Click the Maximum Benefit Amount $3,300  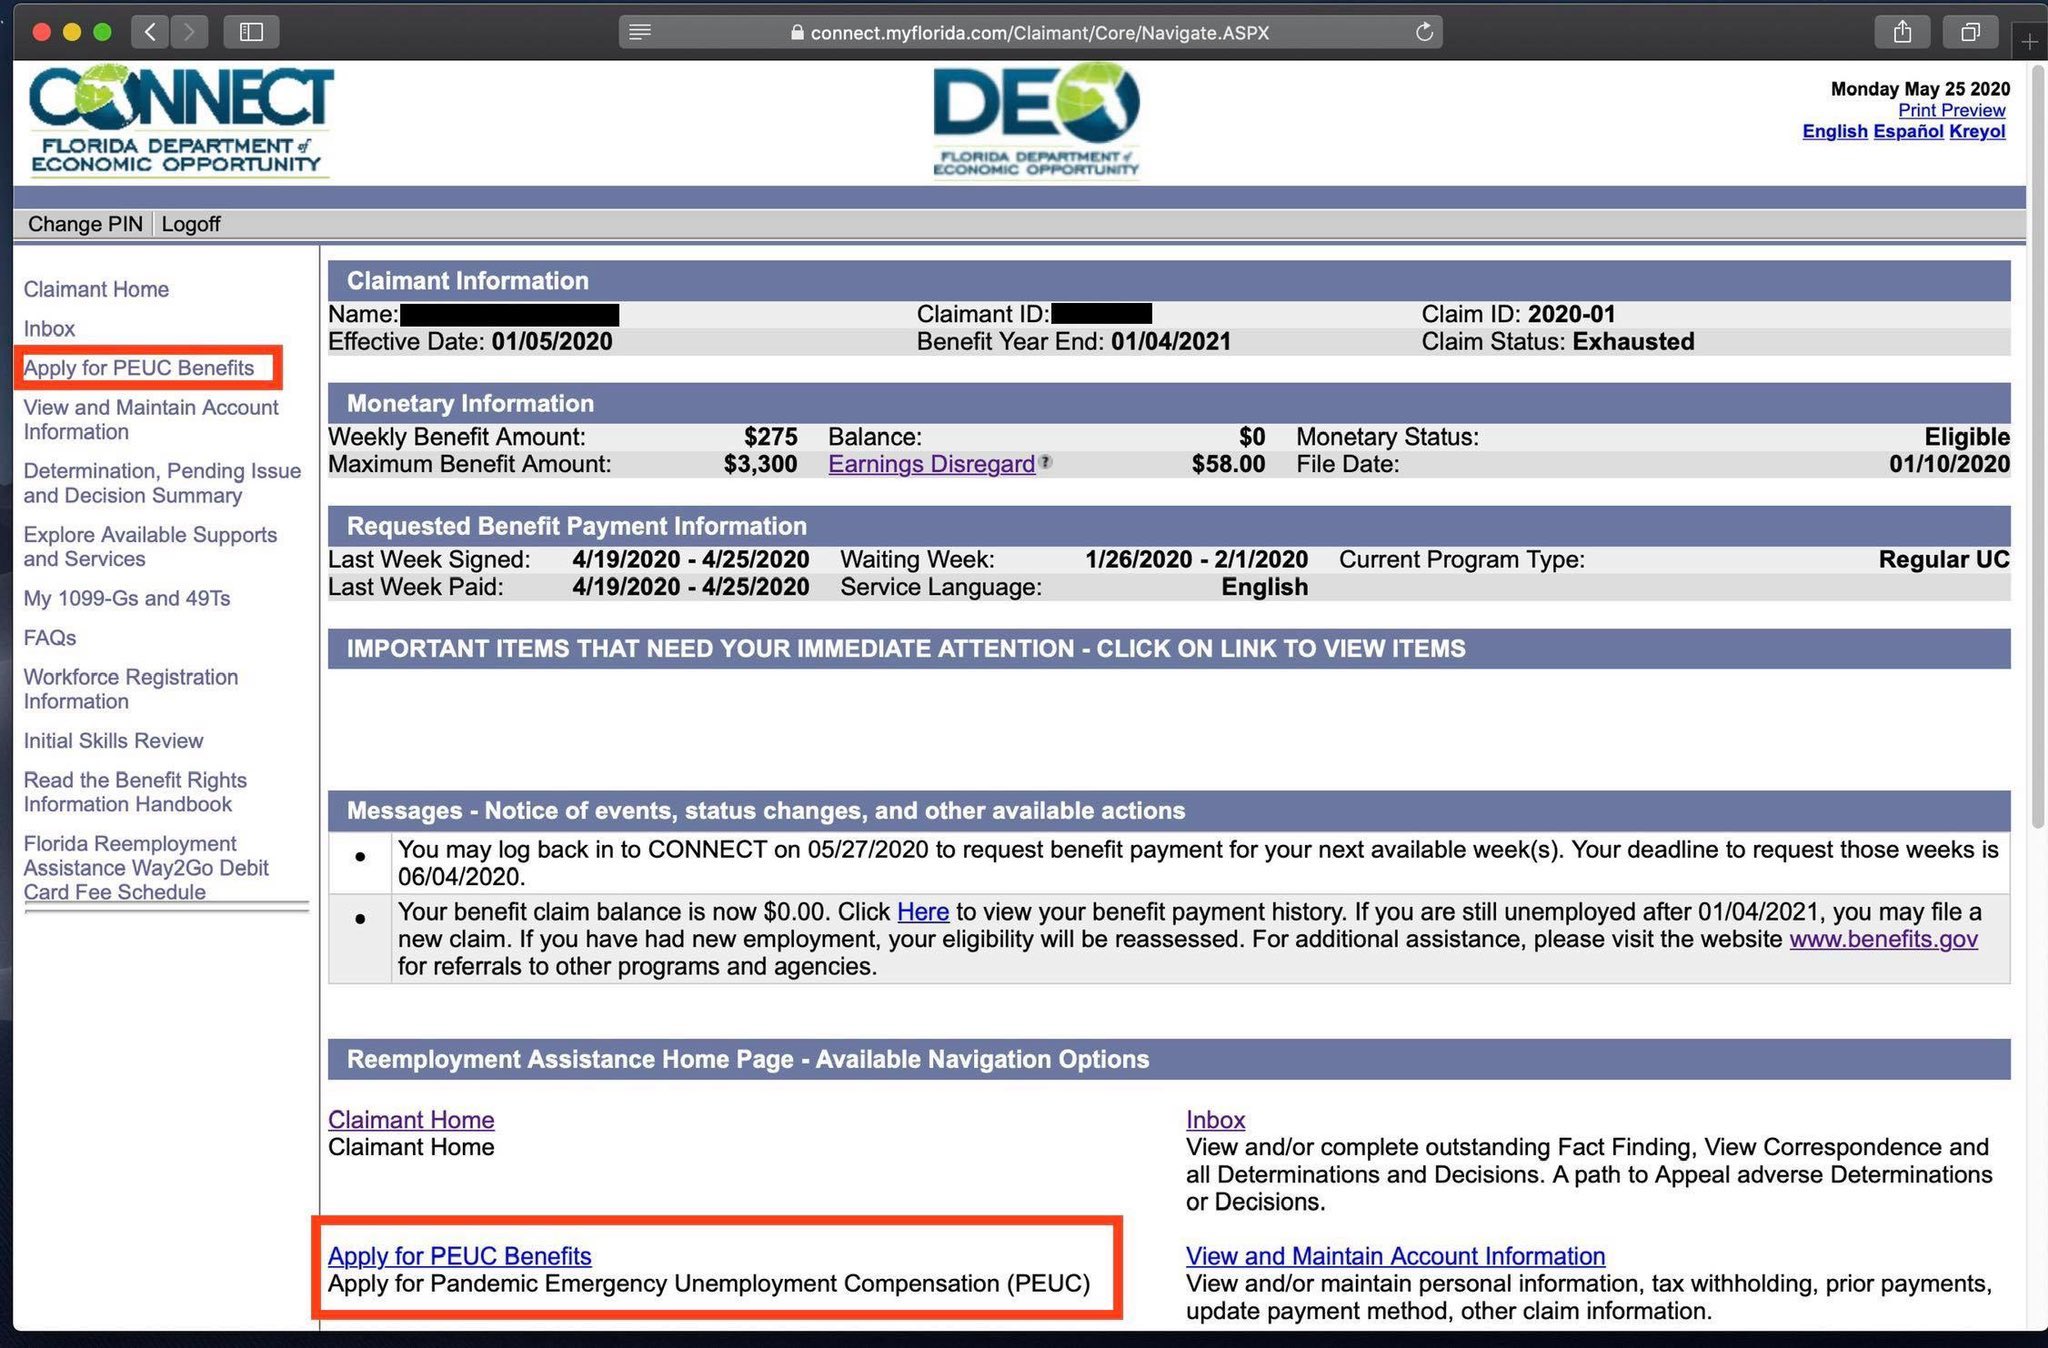pyautogui.click(x=760, y=464)
